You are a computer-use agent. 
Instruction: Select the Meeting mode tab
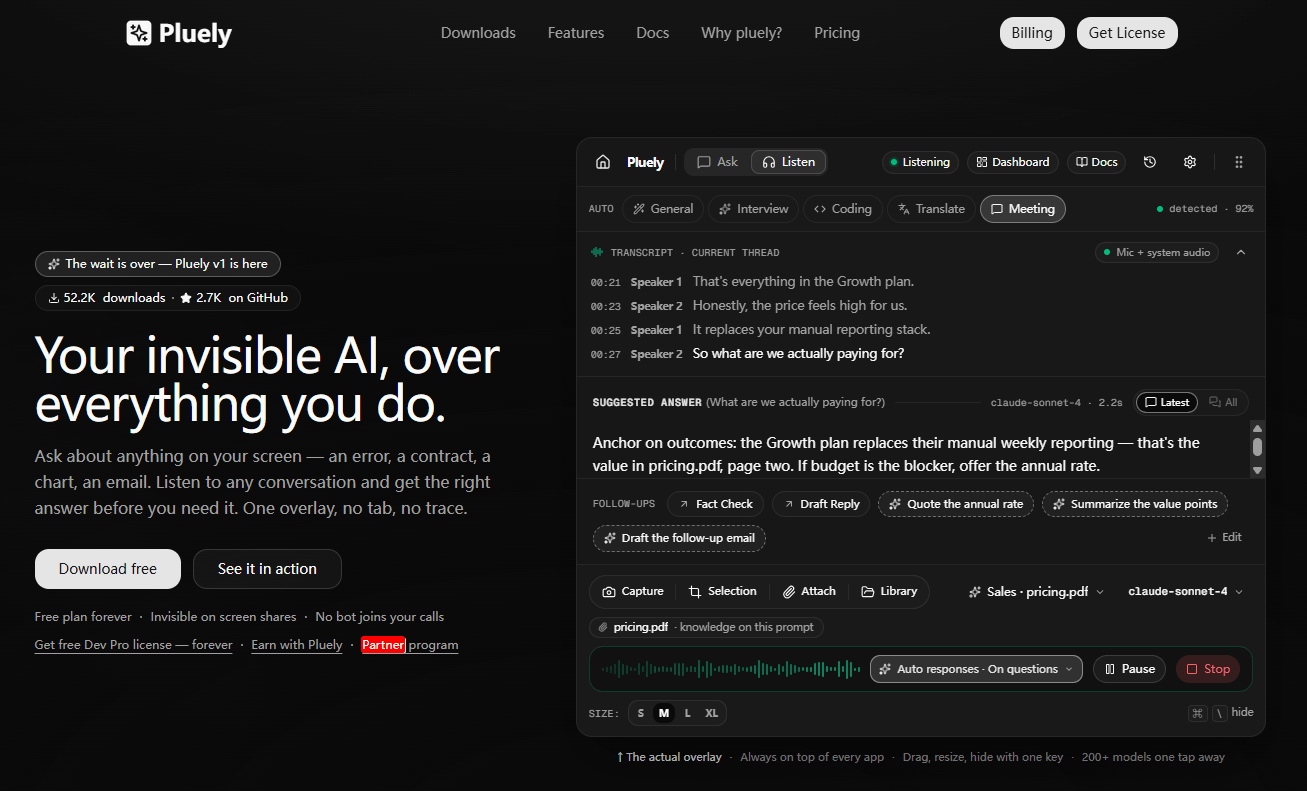[1022, 209]
